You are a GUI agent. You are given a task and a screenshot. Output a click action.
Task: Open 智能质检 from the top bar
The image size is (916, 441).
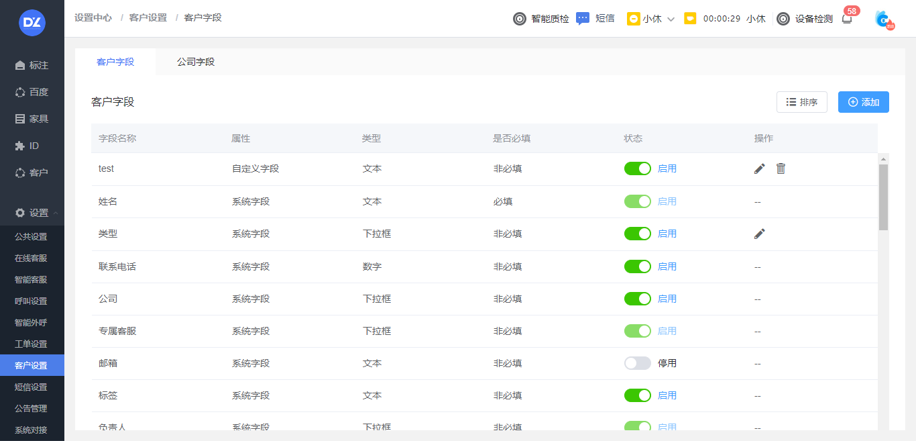point(541,18)
